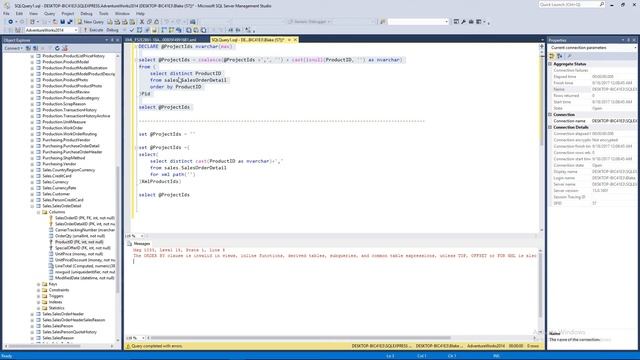Click the Categorized icon in Properties panel
This screenshot has width=640, height=360.
click(x=552, y=56)
